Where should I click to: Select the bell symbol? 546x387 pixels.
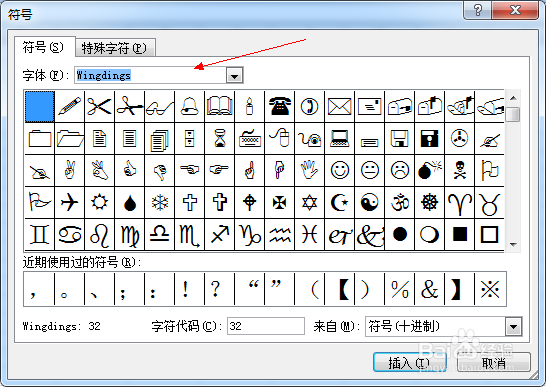tap(189, 106)
